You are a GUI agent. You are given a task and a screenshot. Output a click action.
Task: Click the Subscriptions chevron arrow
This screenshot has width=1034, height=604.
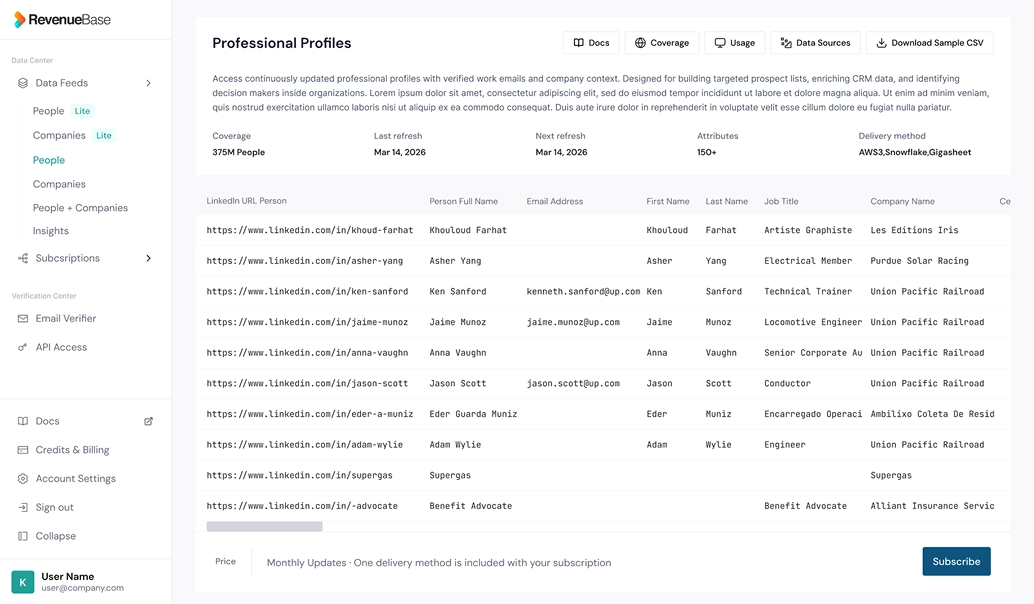(x=148, y=258)
